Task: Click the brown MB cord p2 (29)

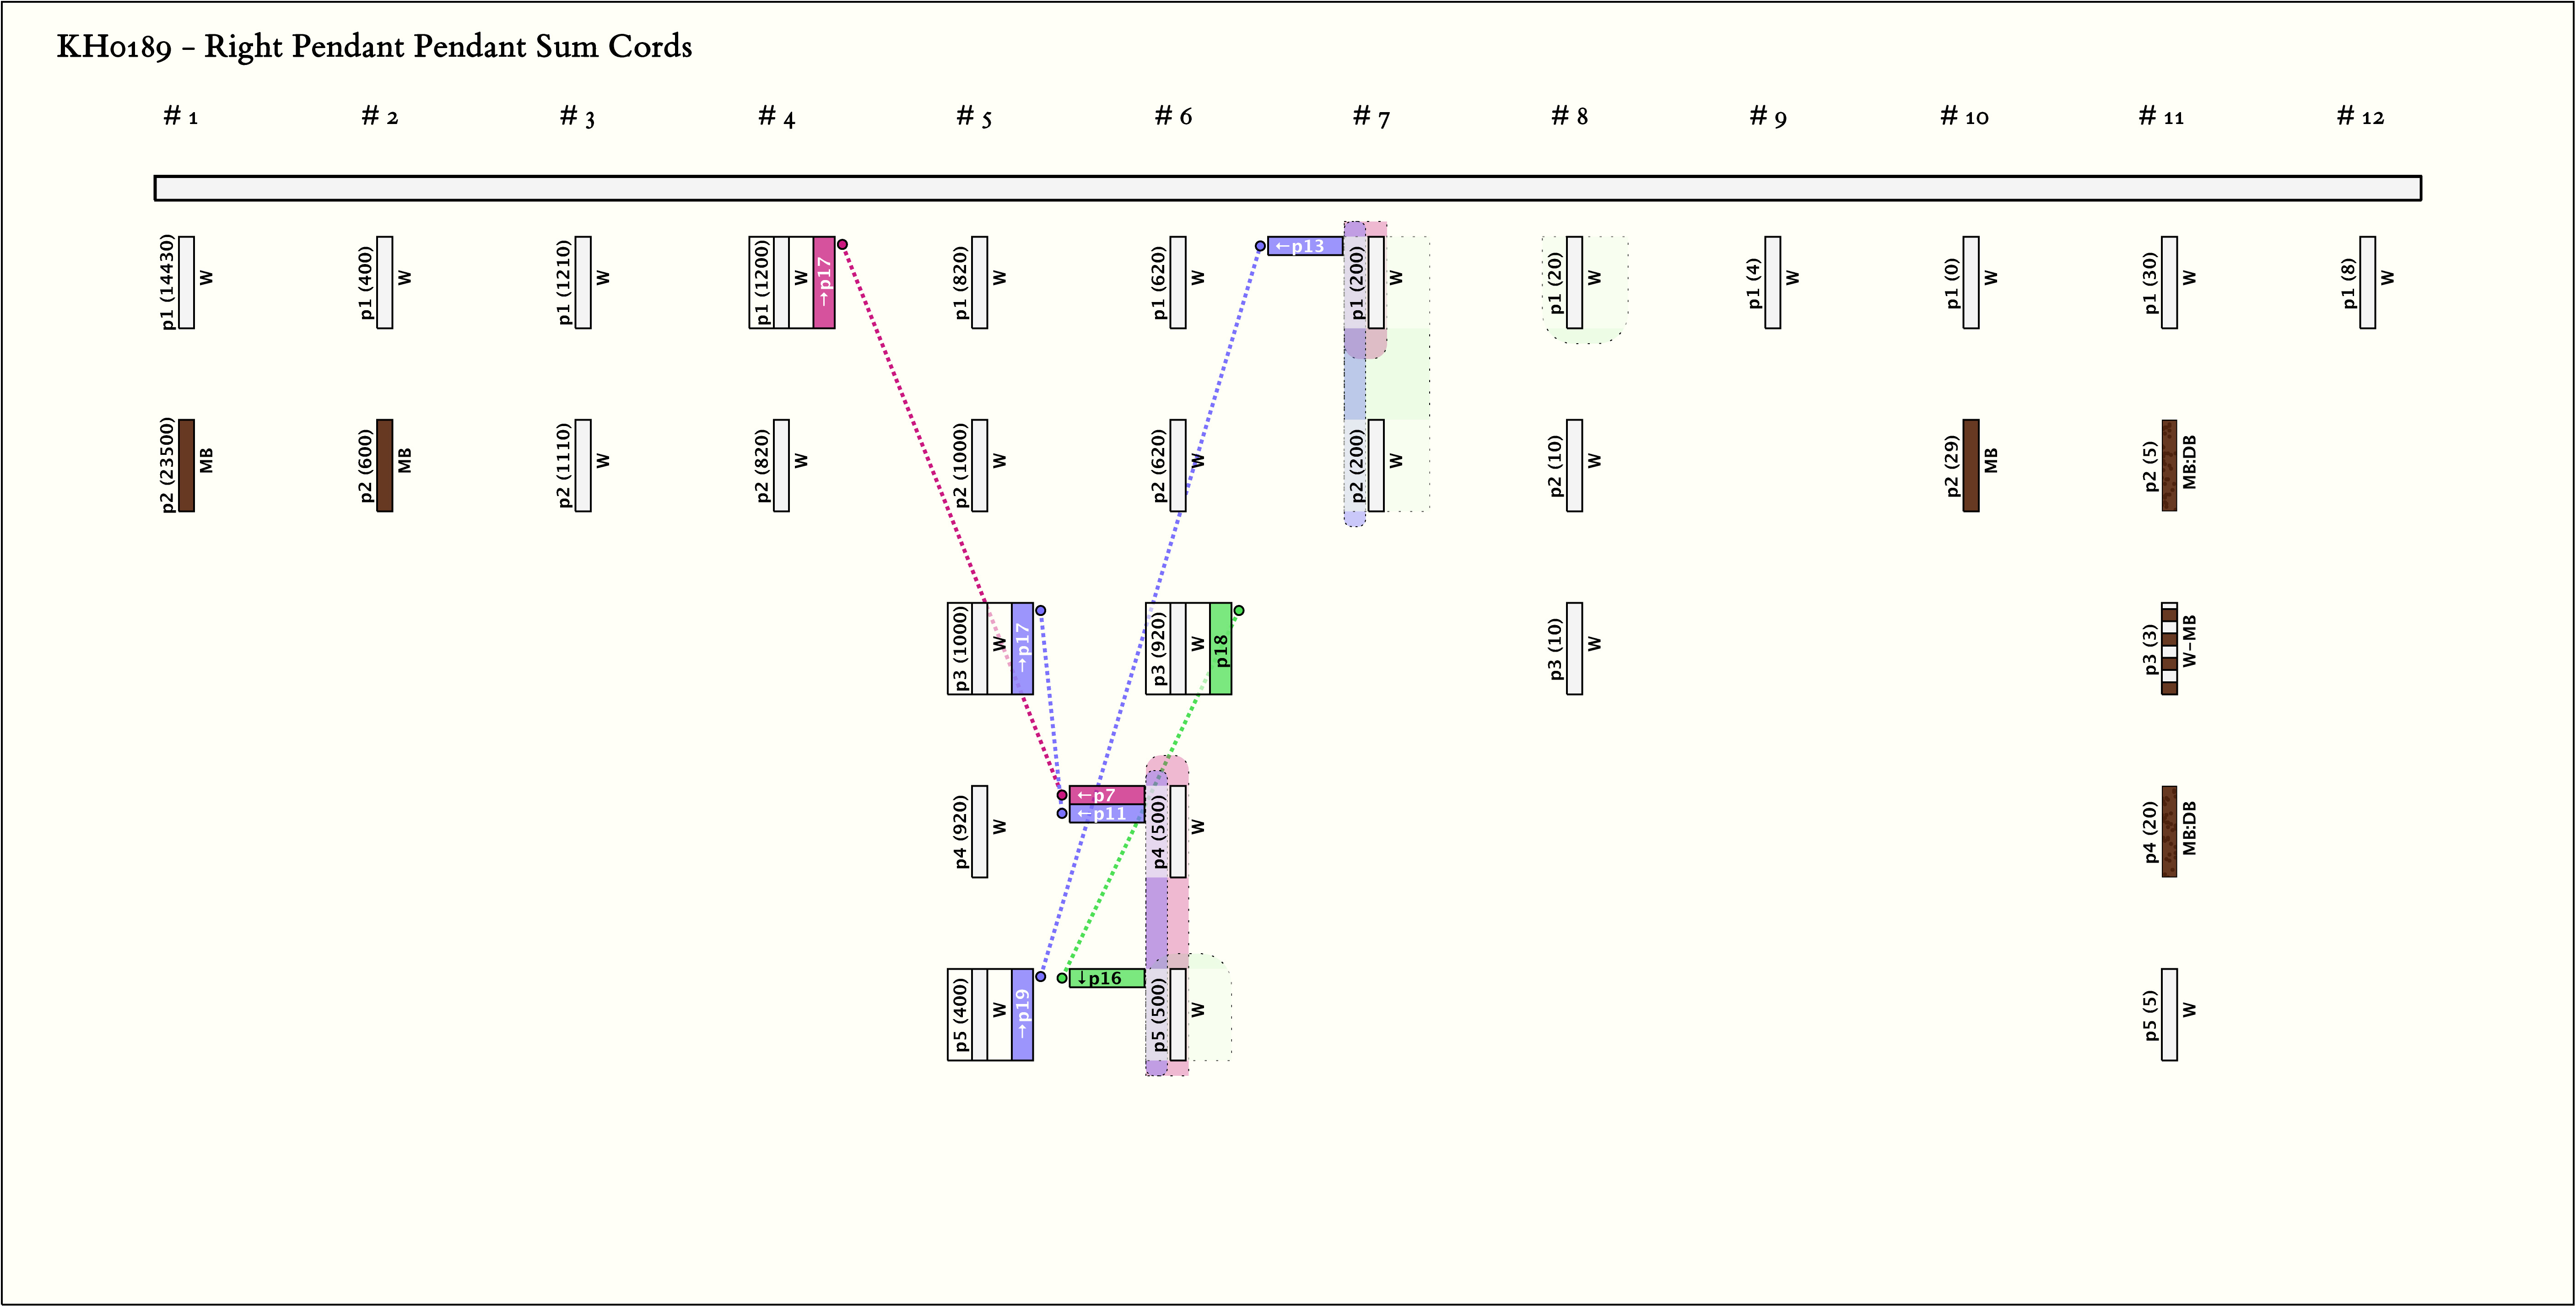Action: tap(1970, 465)
